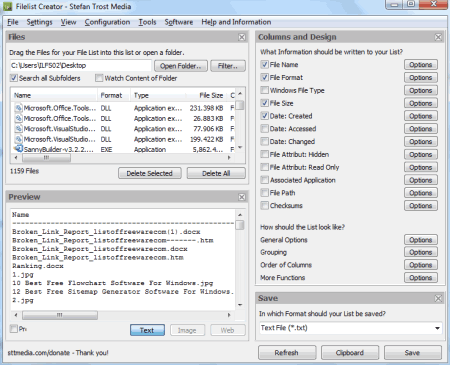Enable the Date: Changed checkbox
The height and width of the screenshot is (365, 450).
[264, 141]
